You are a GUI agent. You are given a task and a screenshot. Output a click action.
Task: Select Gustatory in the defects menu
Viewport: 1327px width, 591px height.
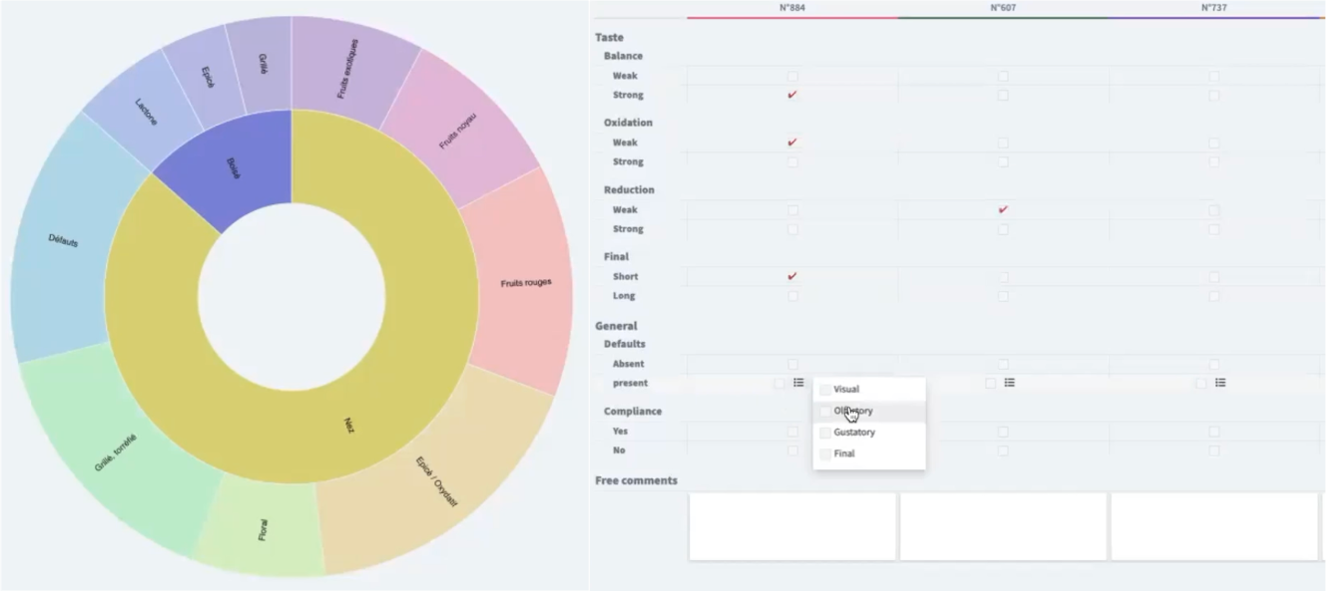856,432
